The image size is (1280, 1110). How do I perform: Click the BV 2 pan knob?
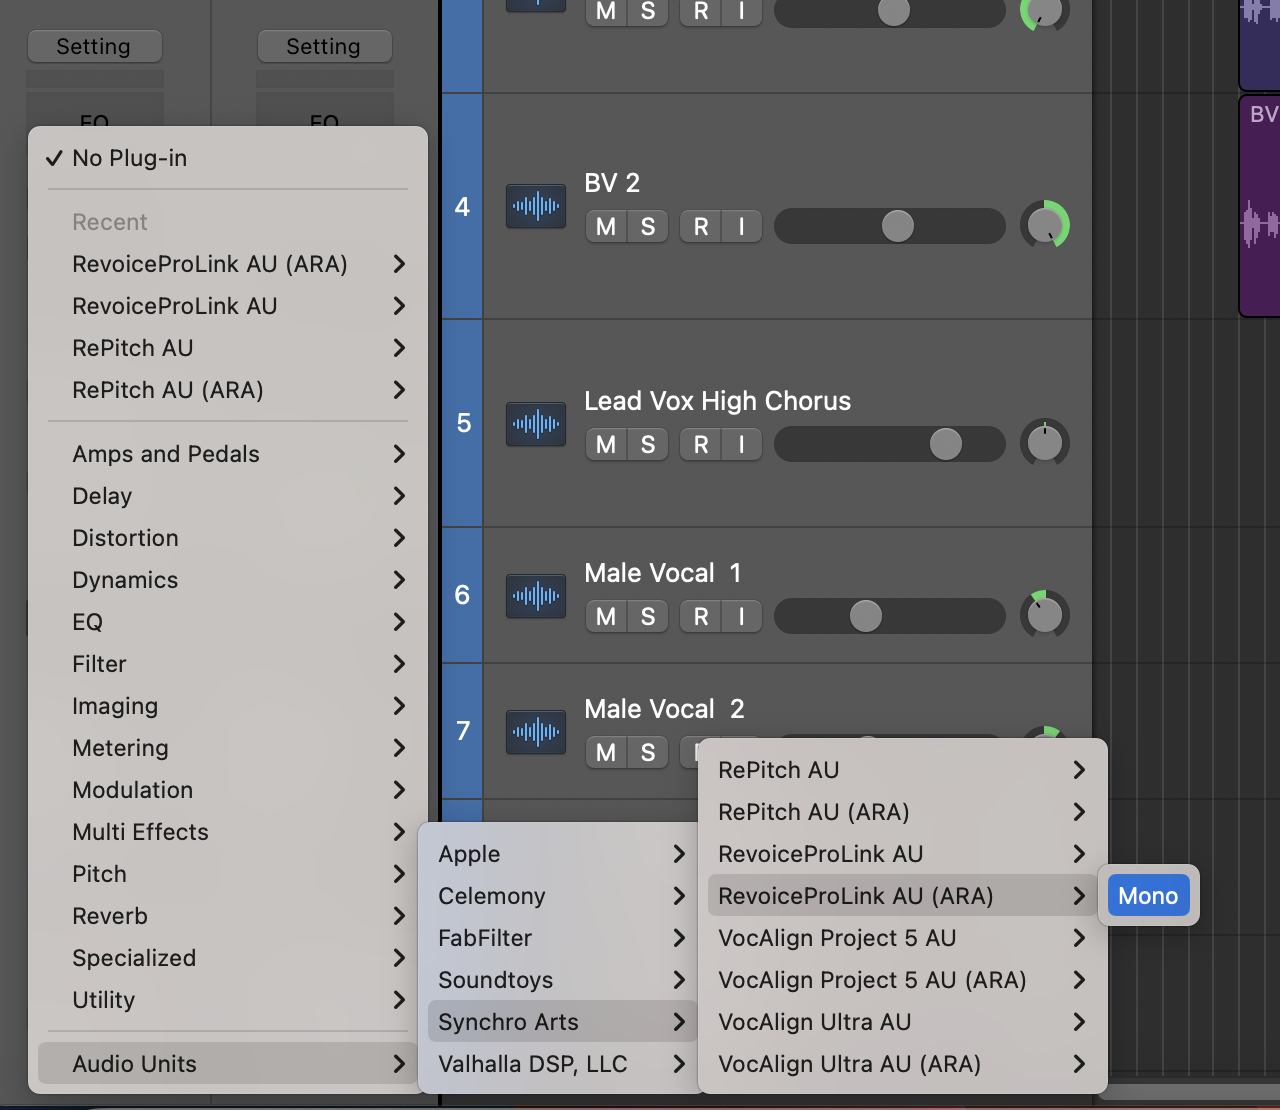tap(1044, 226)
